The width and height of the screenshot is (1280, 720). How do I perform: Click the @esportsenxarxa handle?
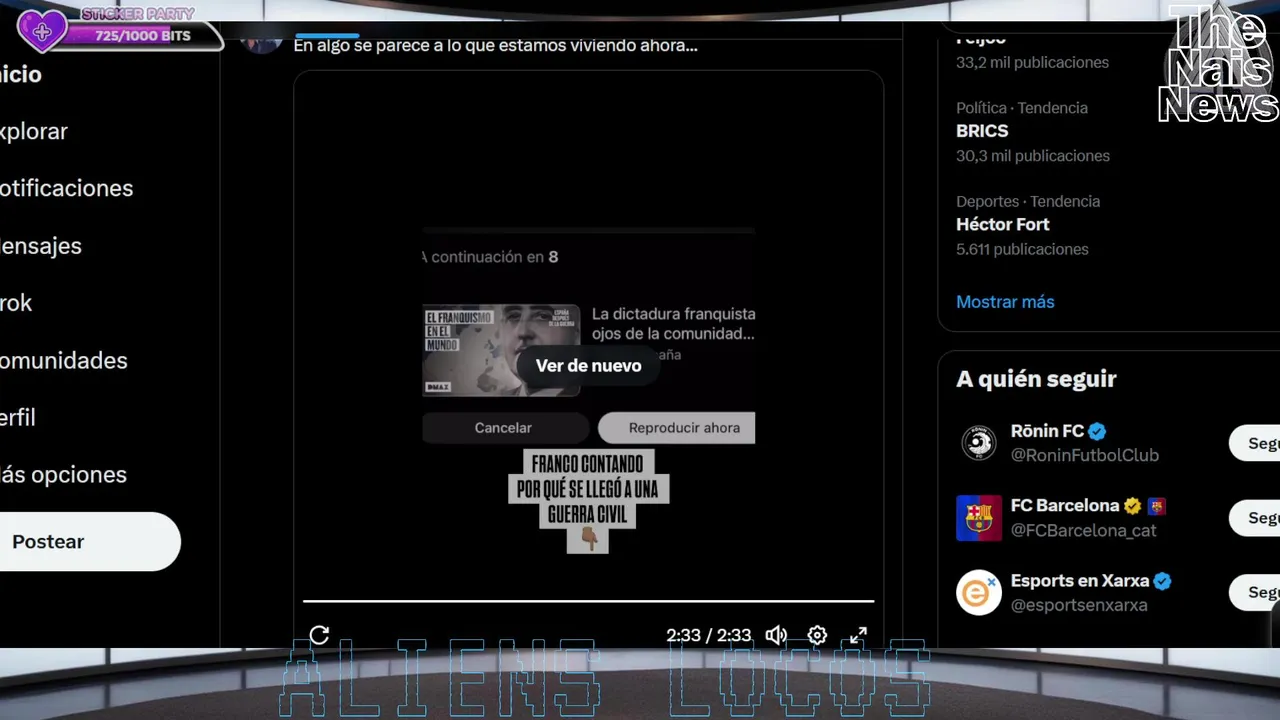point(1079,605)
